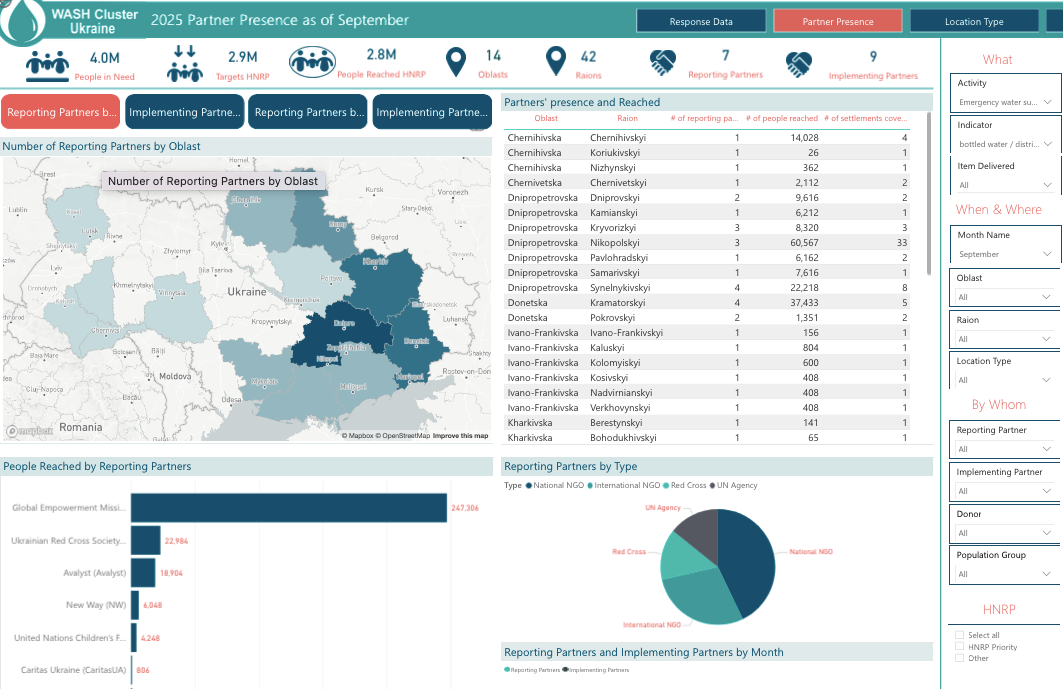This screenshot has width=1063, height=689.
Task: Click the red 'Reporting Partners b...' button
Action: click(x=61, y=113)
